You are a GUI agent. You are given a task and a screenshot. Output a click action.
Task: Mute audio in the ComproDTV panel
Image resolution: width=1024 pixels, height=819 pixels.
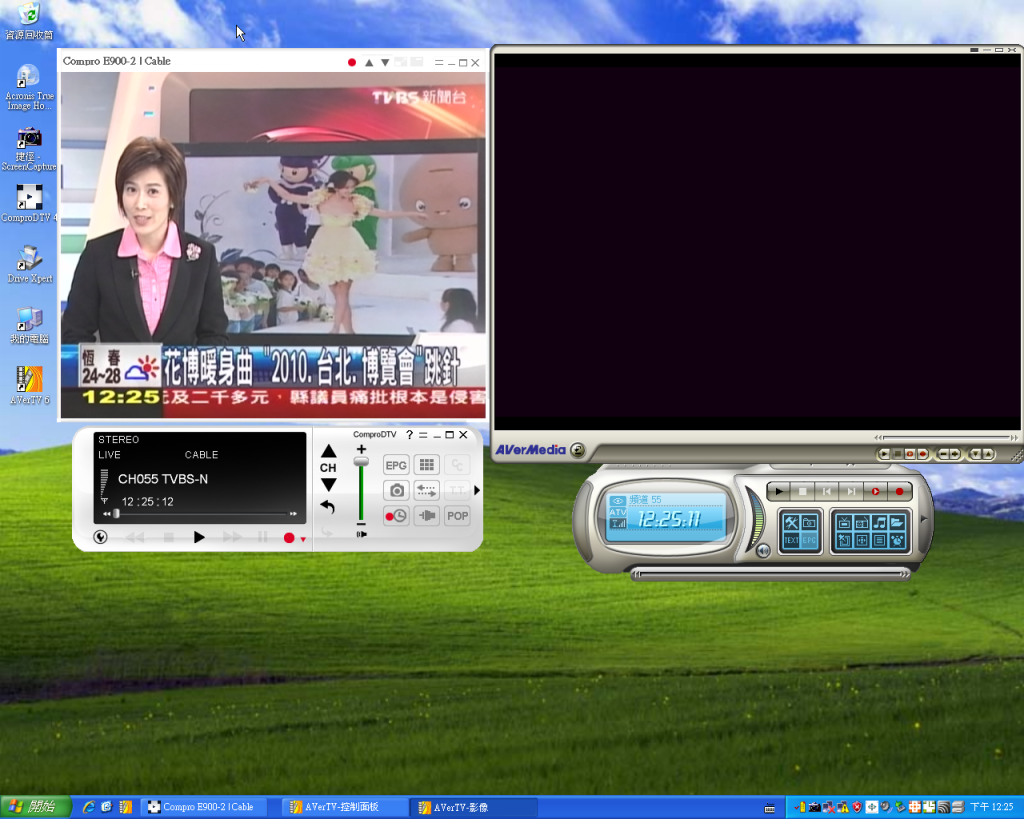[361, 534]
